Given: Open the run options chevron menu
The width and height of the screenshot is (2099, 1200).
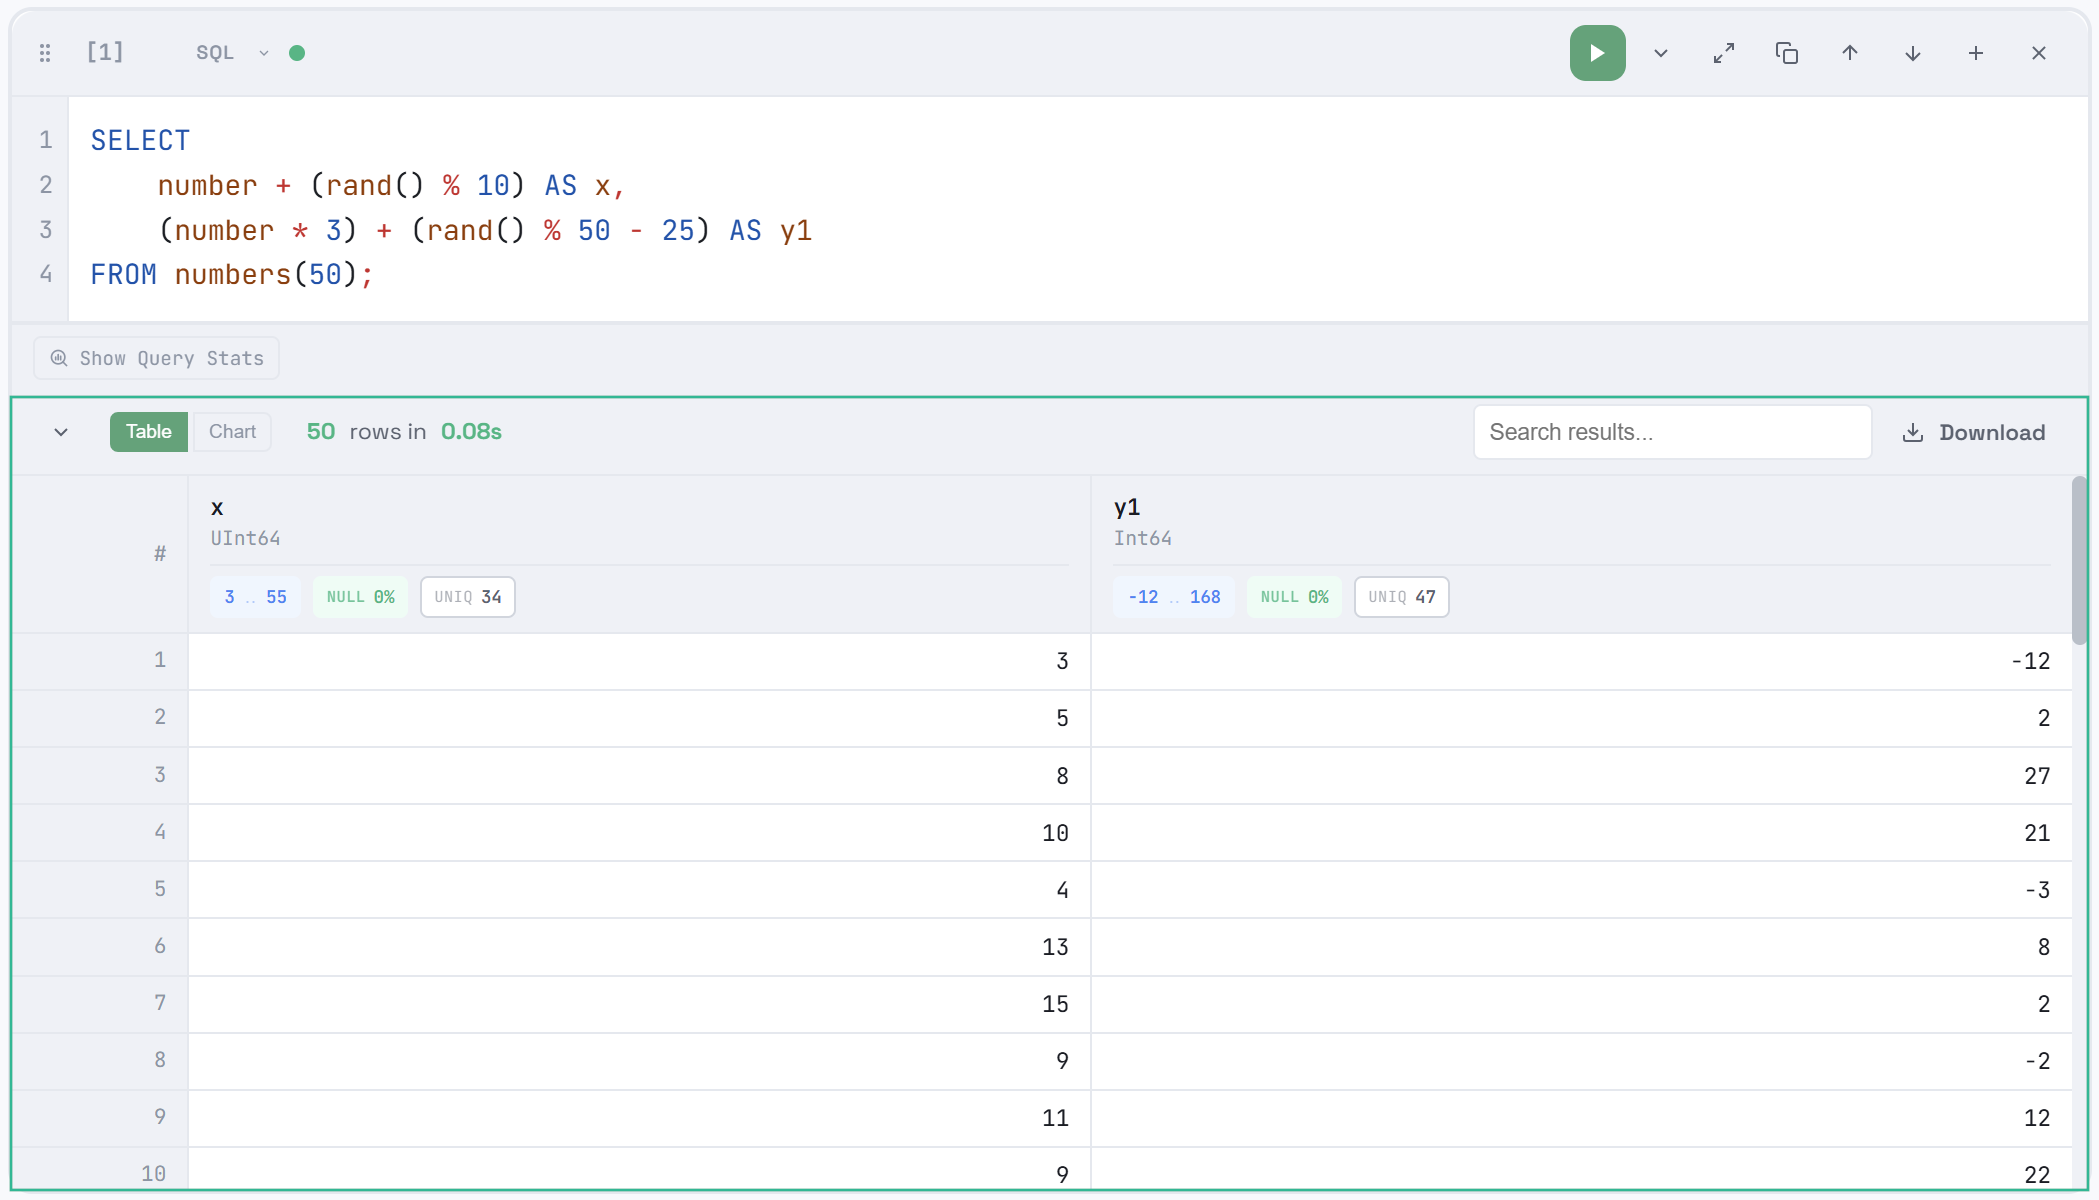Looking at the screenshot, I should click(1660, 52).
